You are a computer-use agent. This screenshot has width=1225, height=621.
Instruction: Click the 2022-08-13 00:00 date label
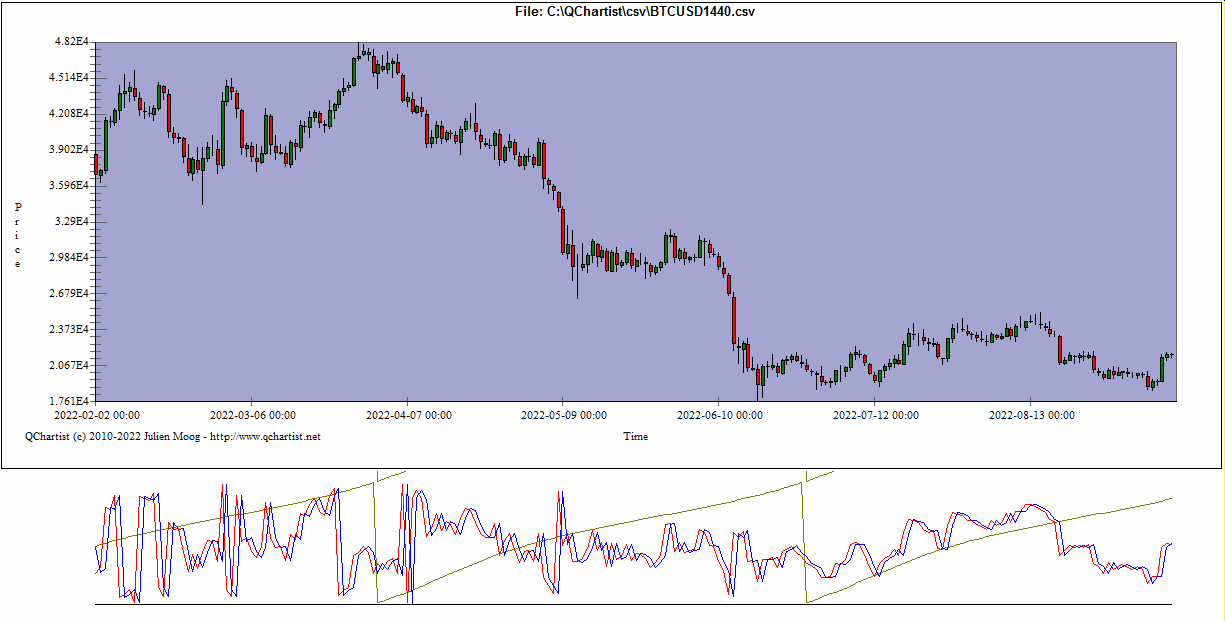(x=1031, y=414)
